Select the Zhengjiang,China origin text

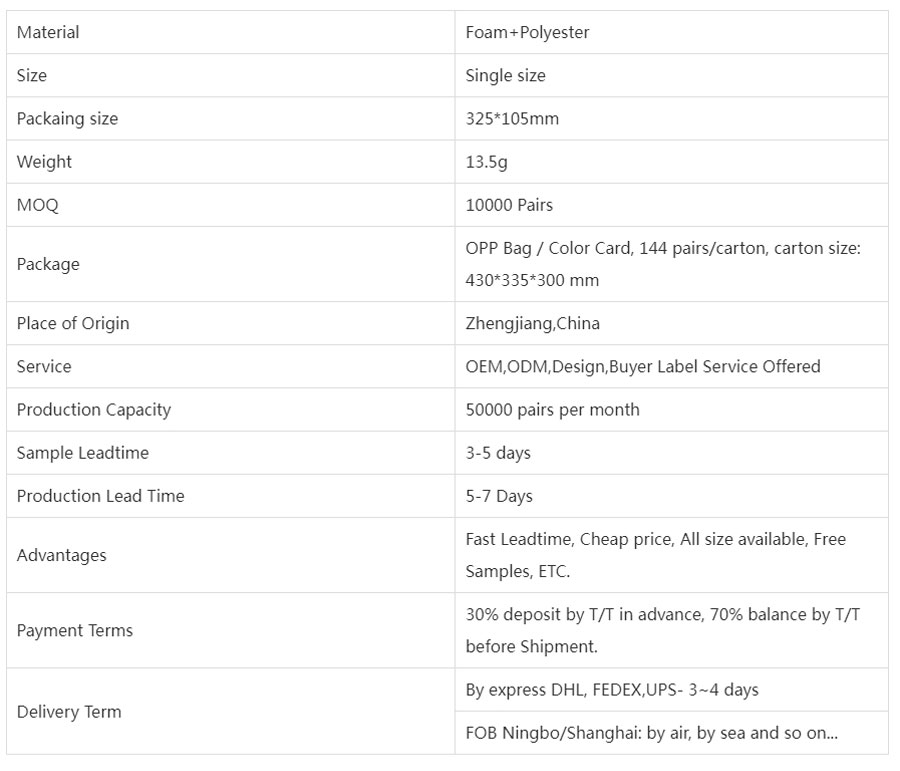(x=533, y=323)
